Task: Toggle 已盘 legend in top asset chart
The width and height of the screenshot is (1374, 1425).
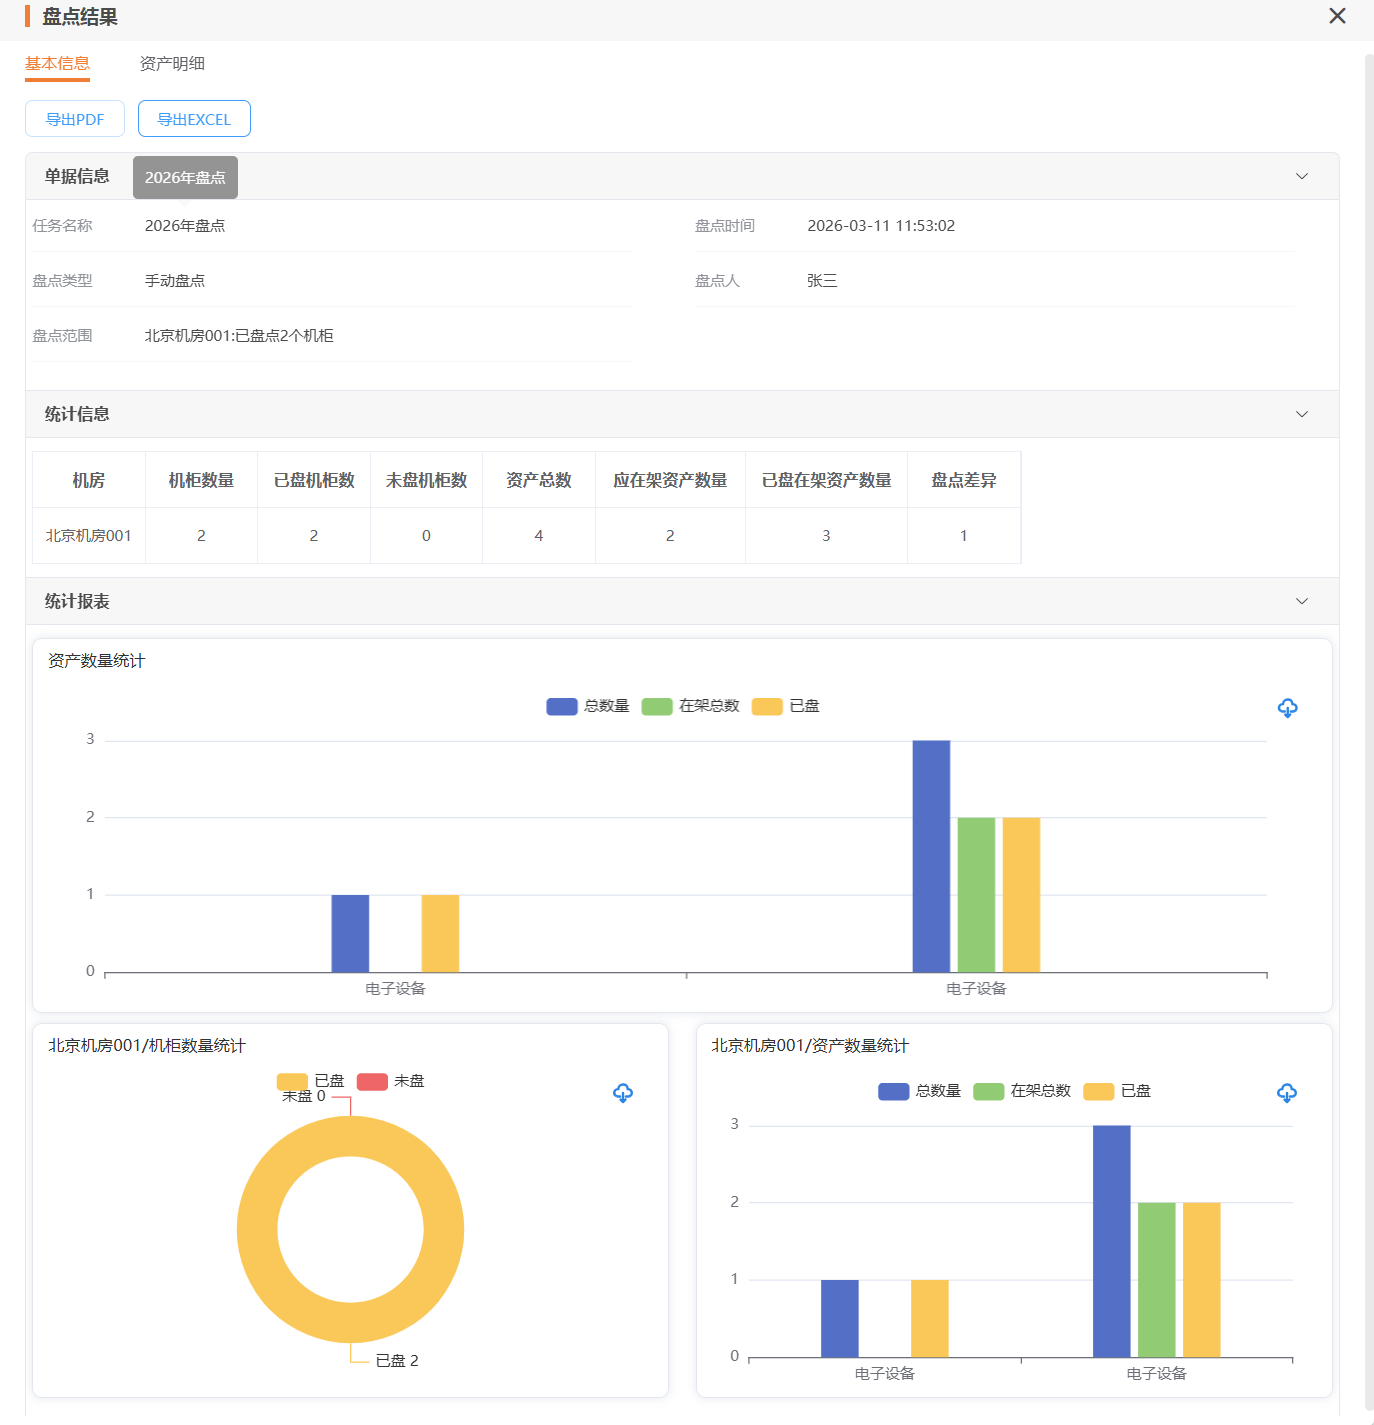Action: point(786,706)
